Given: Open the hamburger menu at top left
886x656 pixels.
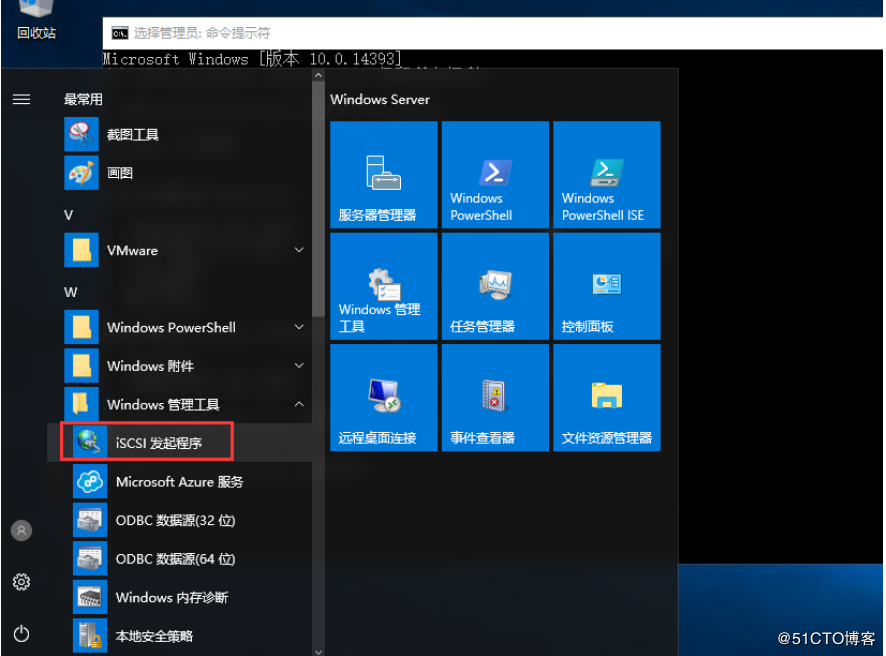Looking at the screenshot, I should pyautogui.click(x=21, y=98).
